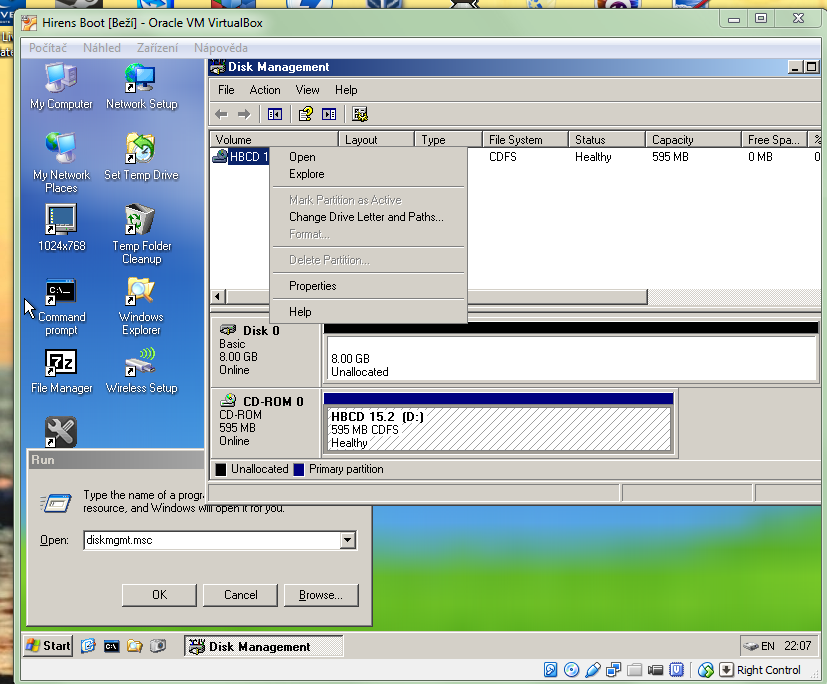Viewport: 827px width, 684px height.
Task: Click the 22:07 clock in system tray
Action: coord(797,646)
